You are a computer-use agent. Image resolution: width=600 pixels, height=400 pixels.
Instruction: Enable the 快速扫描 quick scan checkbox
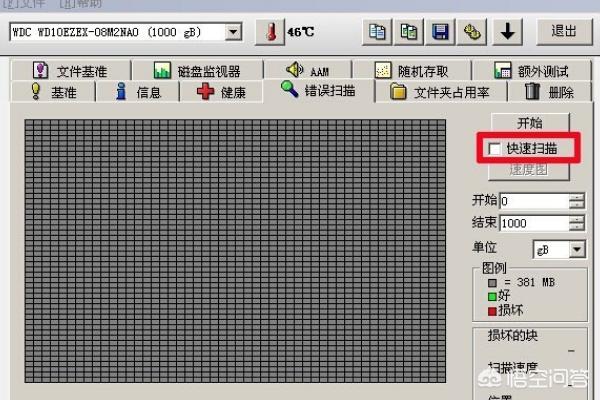(x=495, y=149)
